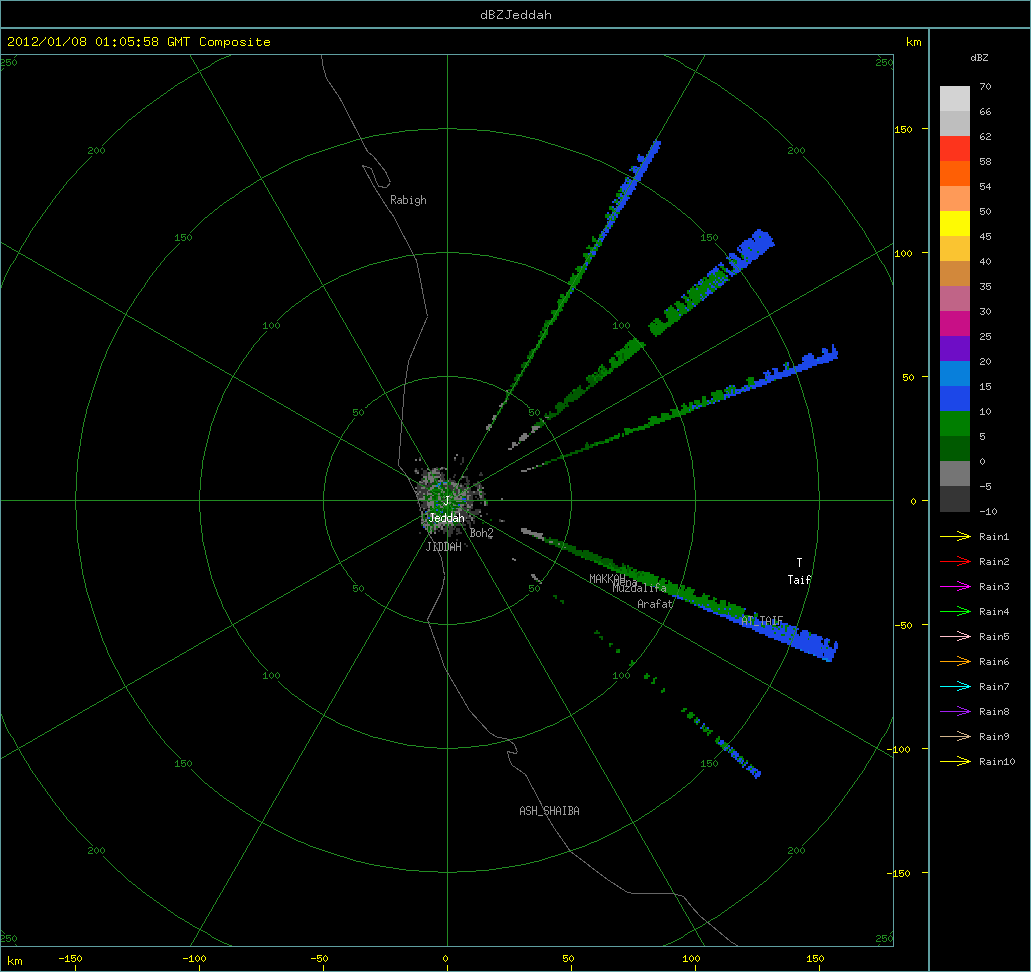Click the -150 tick label on the bottom axis

[70, 958]
